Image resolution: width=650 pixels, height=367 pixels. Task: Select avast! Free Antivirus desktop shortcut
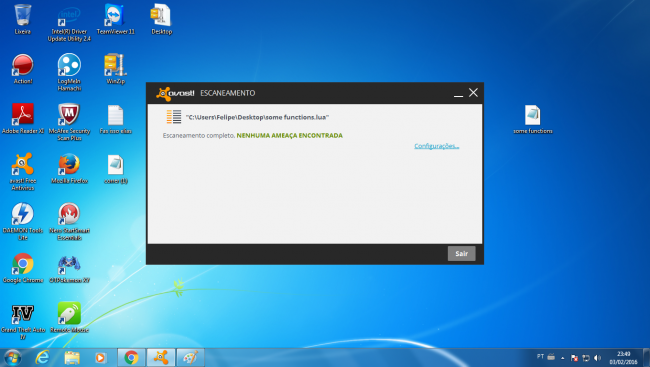click(23, 172)
